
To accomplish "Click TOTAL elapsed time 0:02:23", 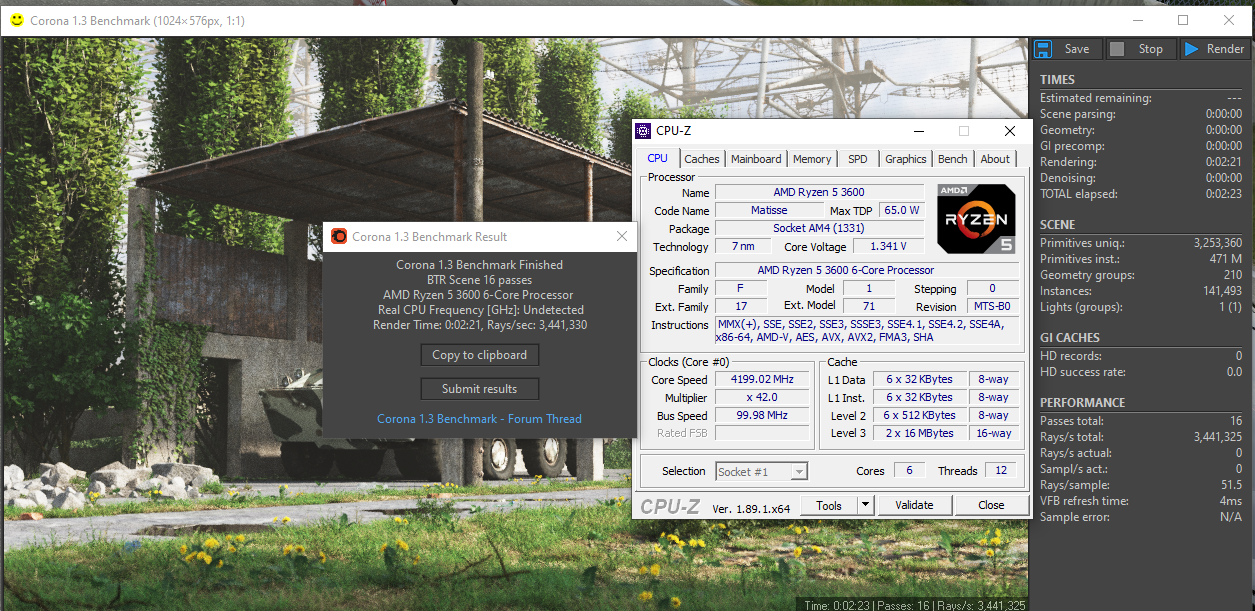I will coord(1224,194).
